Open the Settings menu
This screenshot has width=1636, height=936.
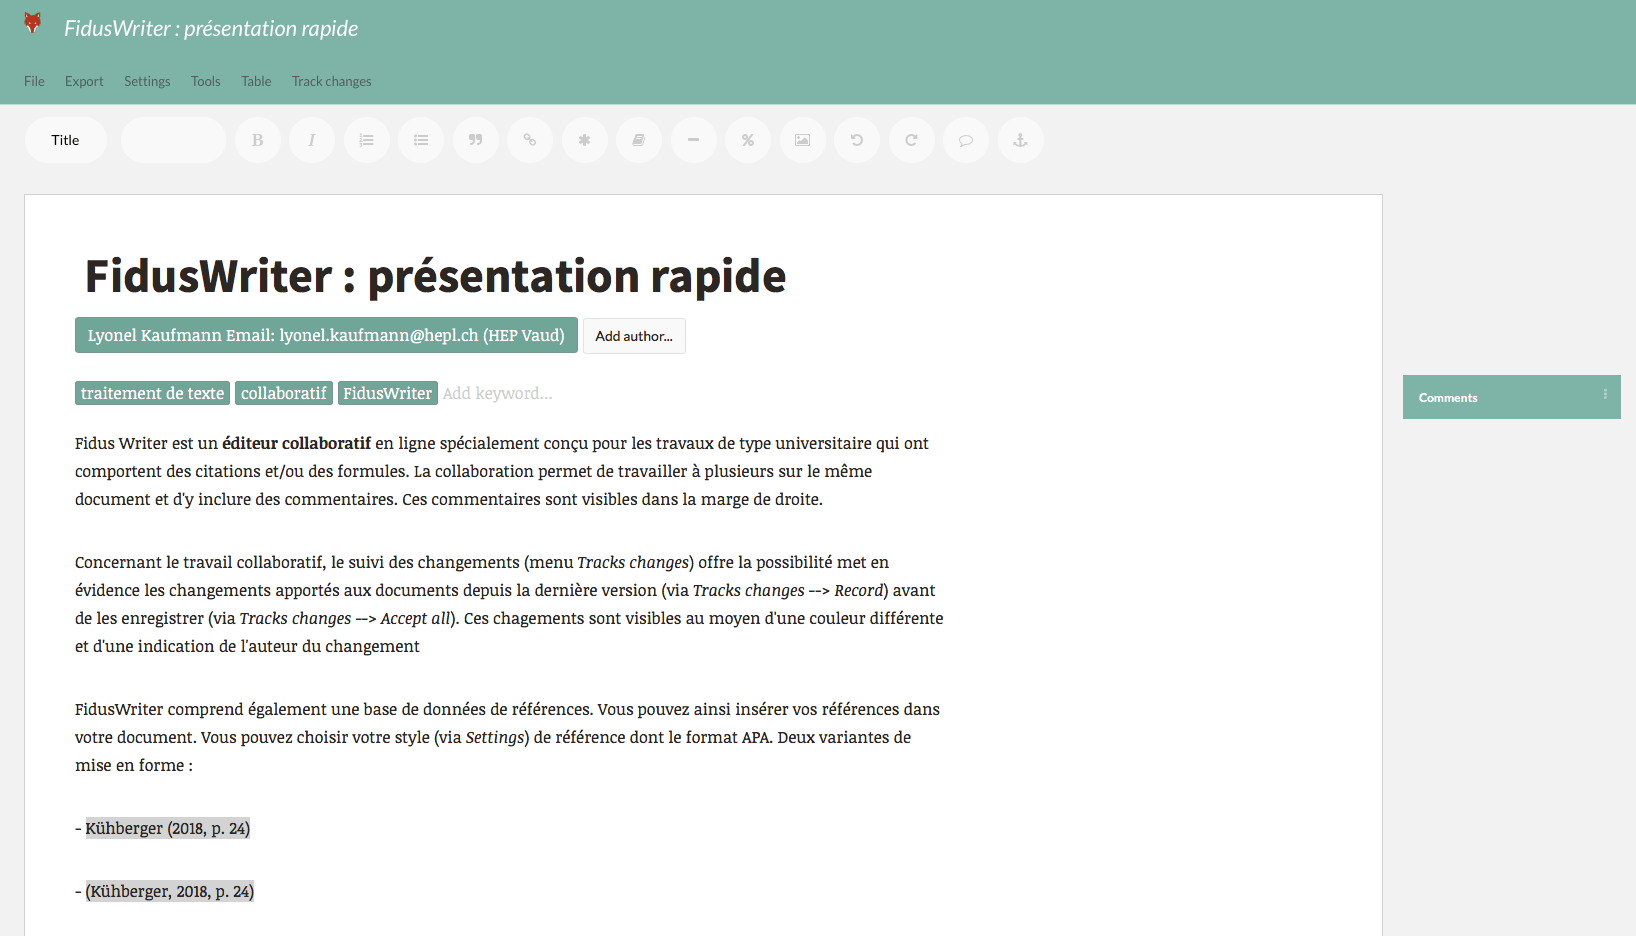click(x=147, y=81)
